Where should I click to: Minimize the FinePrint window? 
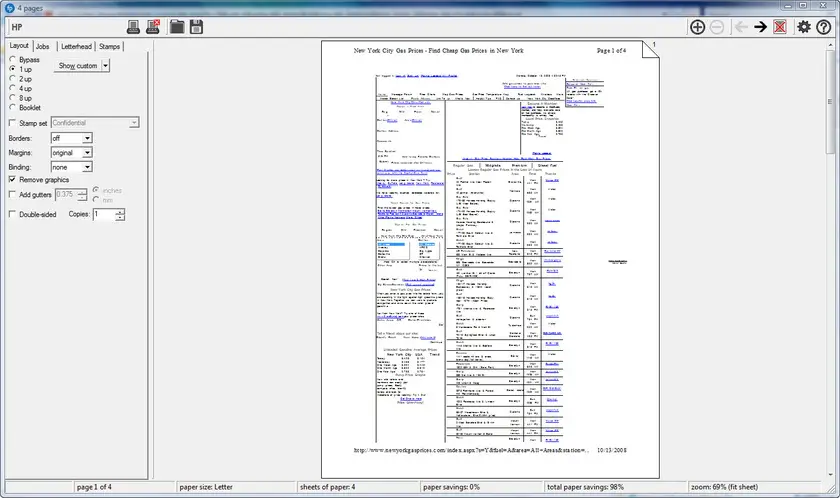coord(788,5)
